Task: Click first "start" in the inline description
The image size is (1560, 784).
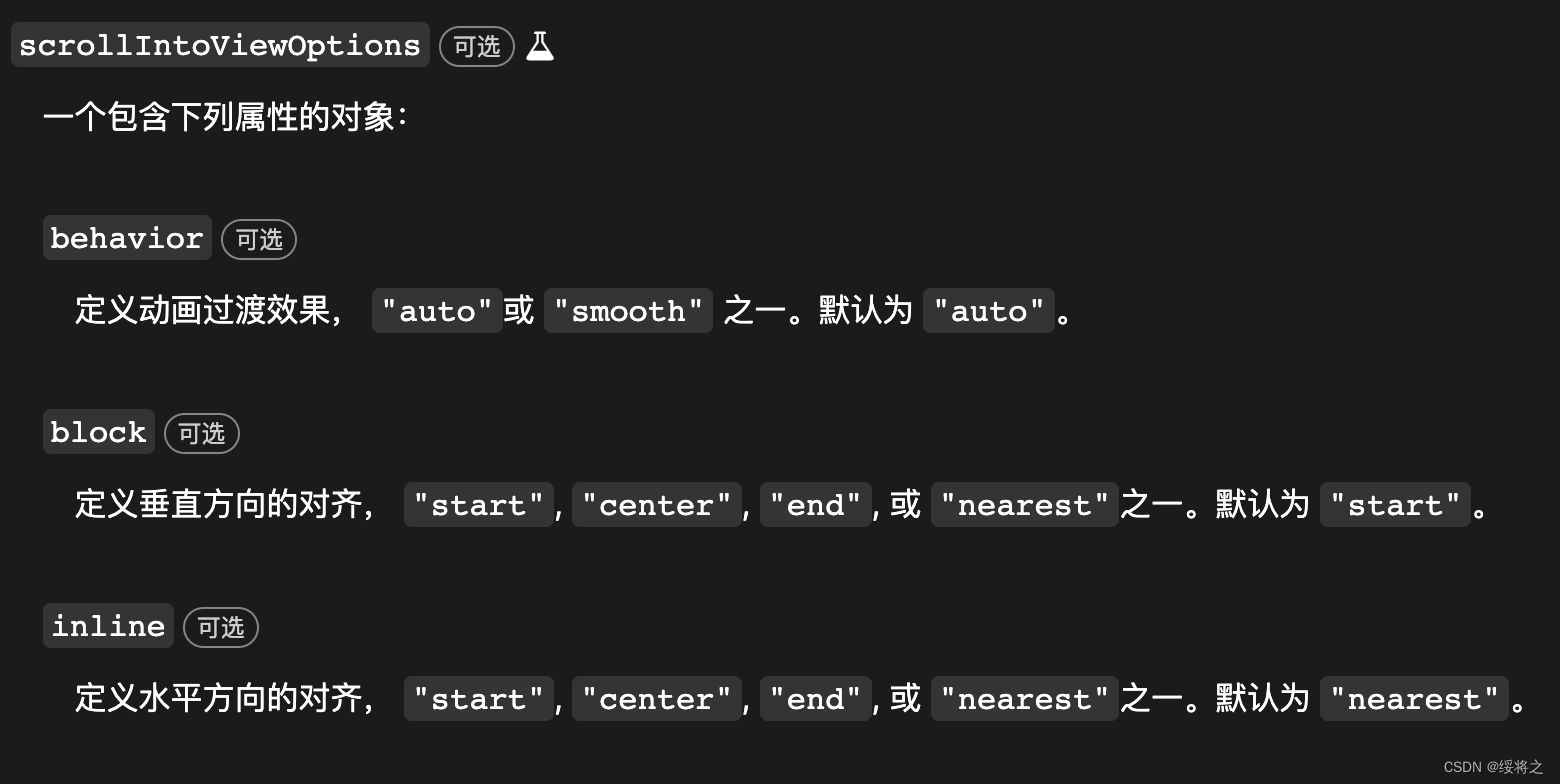Action: [x=478, y=699]
